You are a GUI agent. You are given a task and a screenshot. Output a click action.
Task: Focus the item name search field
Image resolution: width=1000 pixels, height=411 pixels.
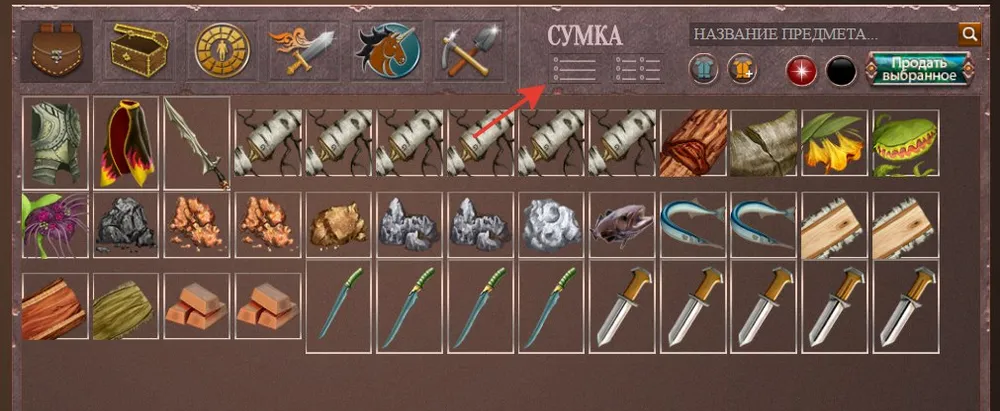click(x=823, y=34)
